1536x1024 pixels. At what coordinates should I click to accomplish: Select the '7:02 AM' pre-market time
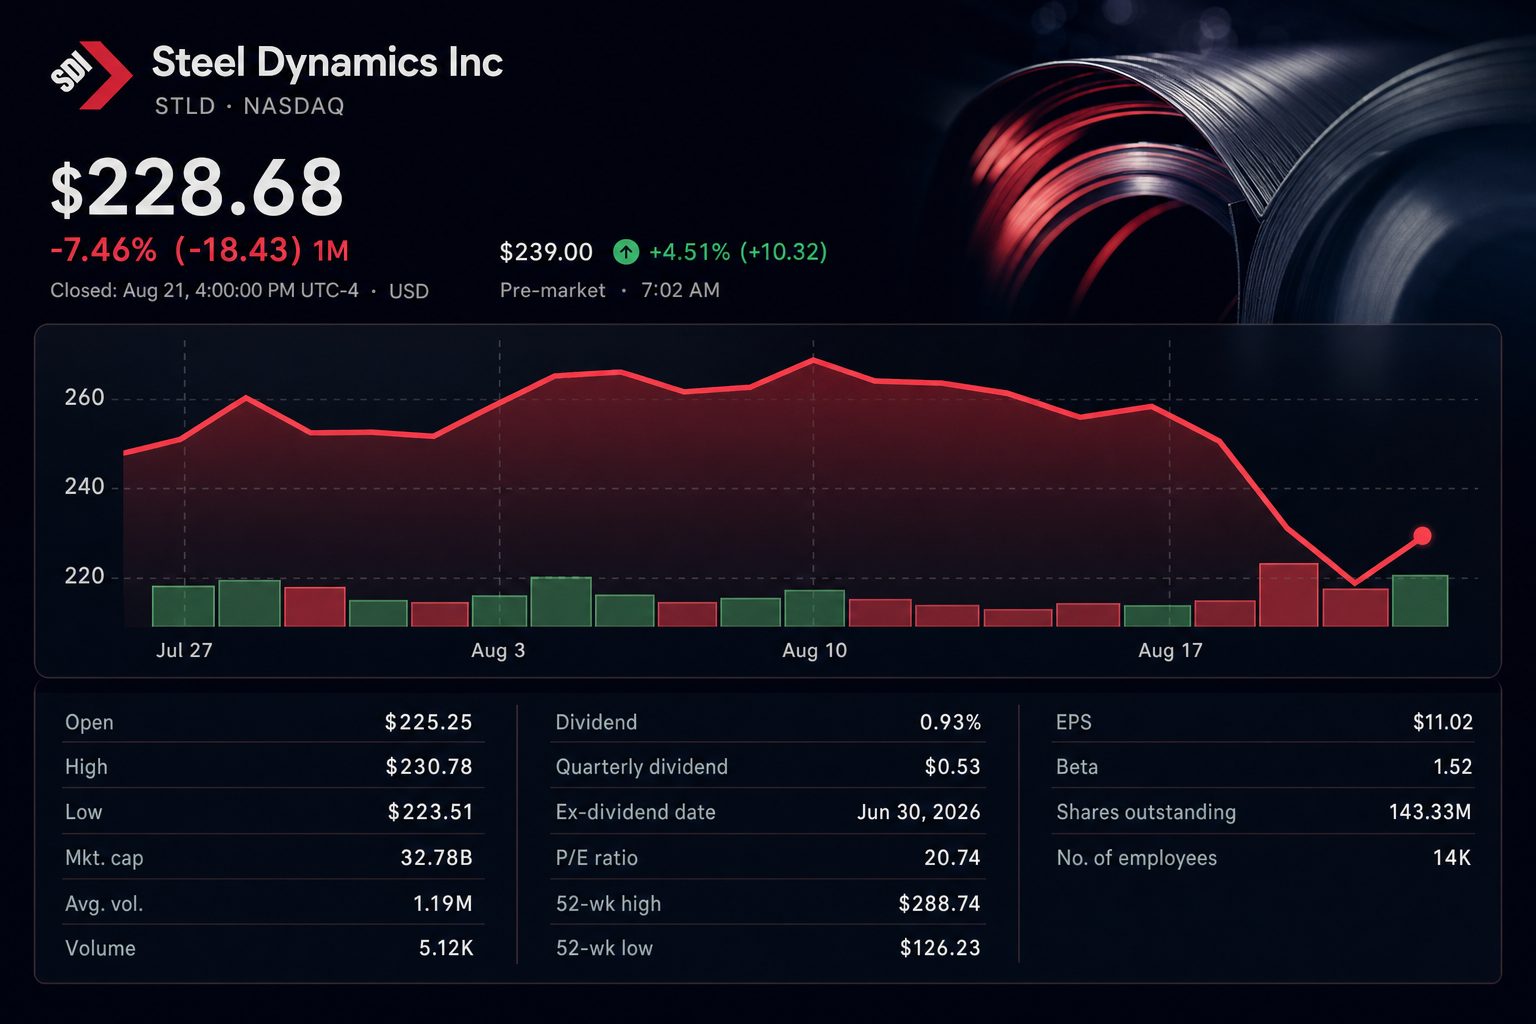pos(680,290)
